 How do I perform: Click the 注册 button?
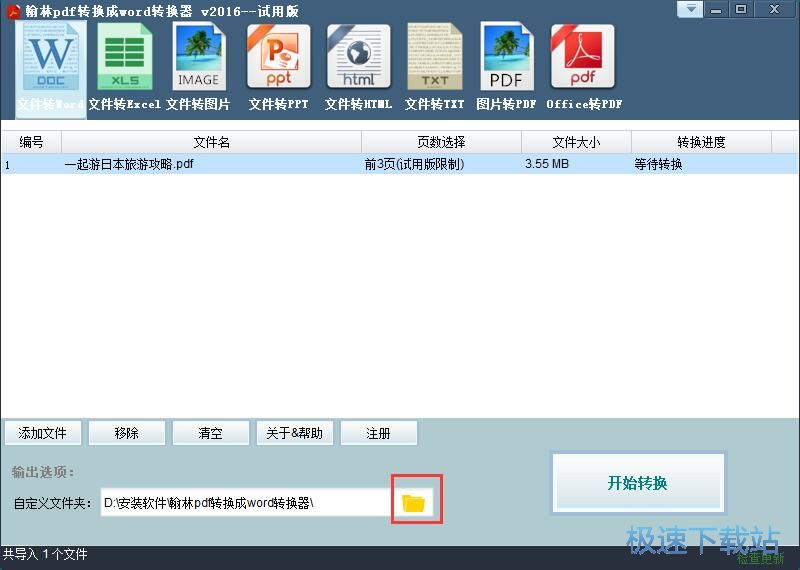(x=379, y=433)
